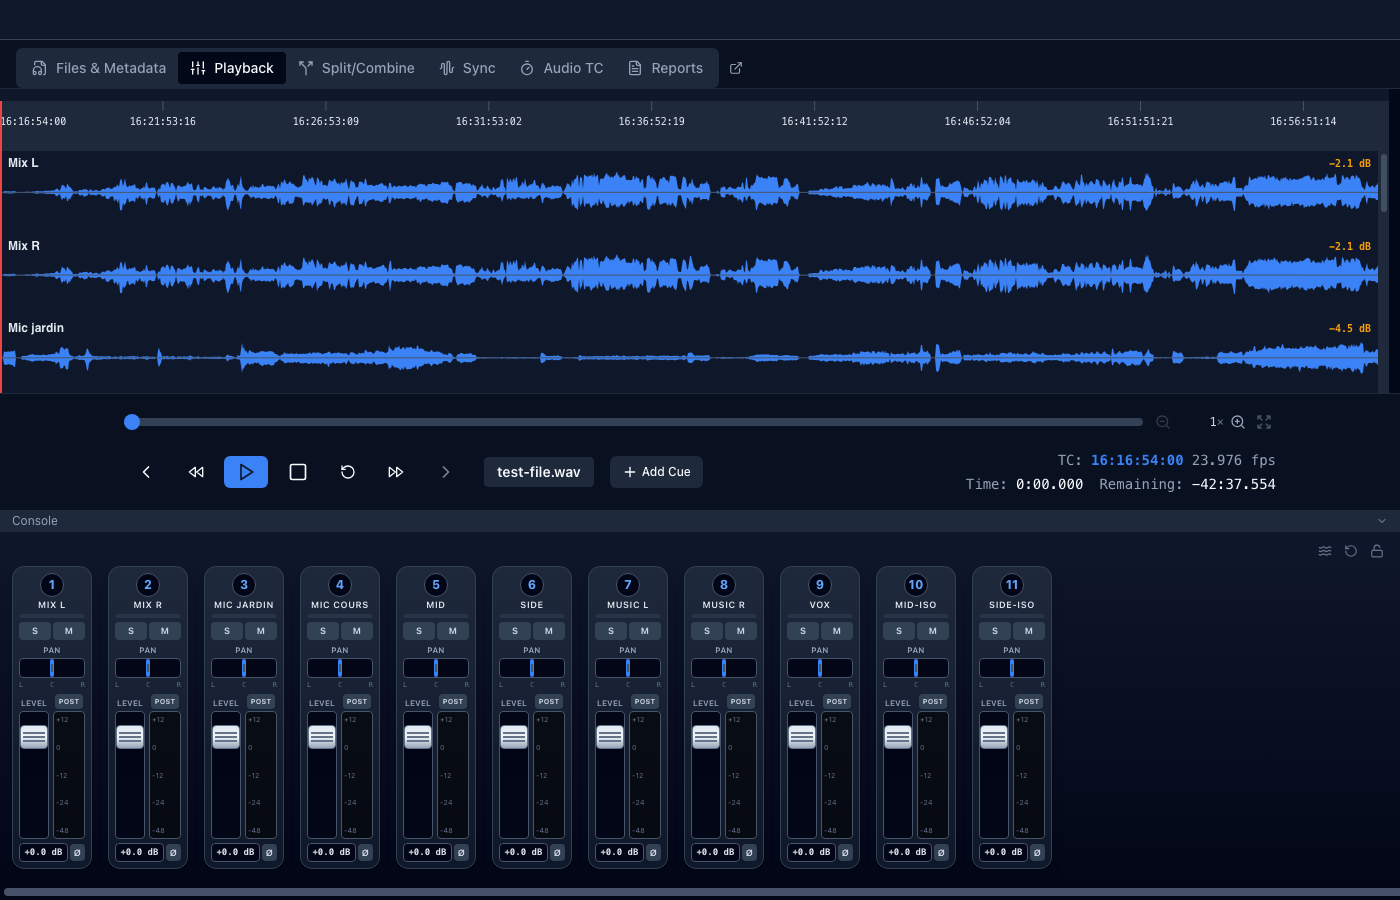Viewport: 1400px width, 900px height.
Task: Go to previous file with left chevron
Action: (x=146, y=472)
